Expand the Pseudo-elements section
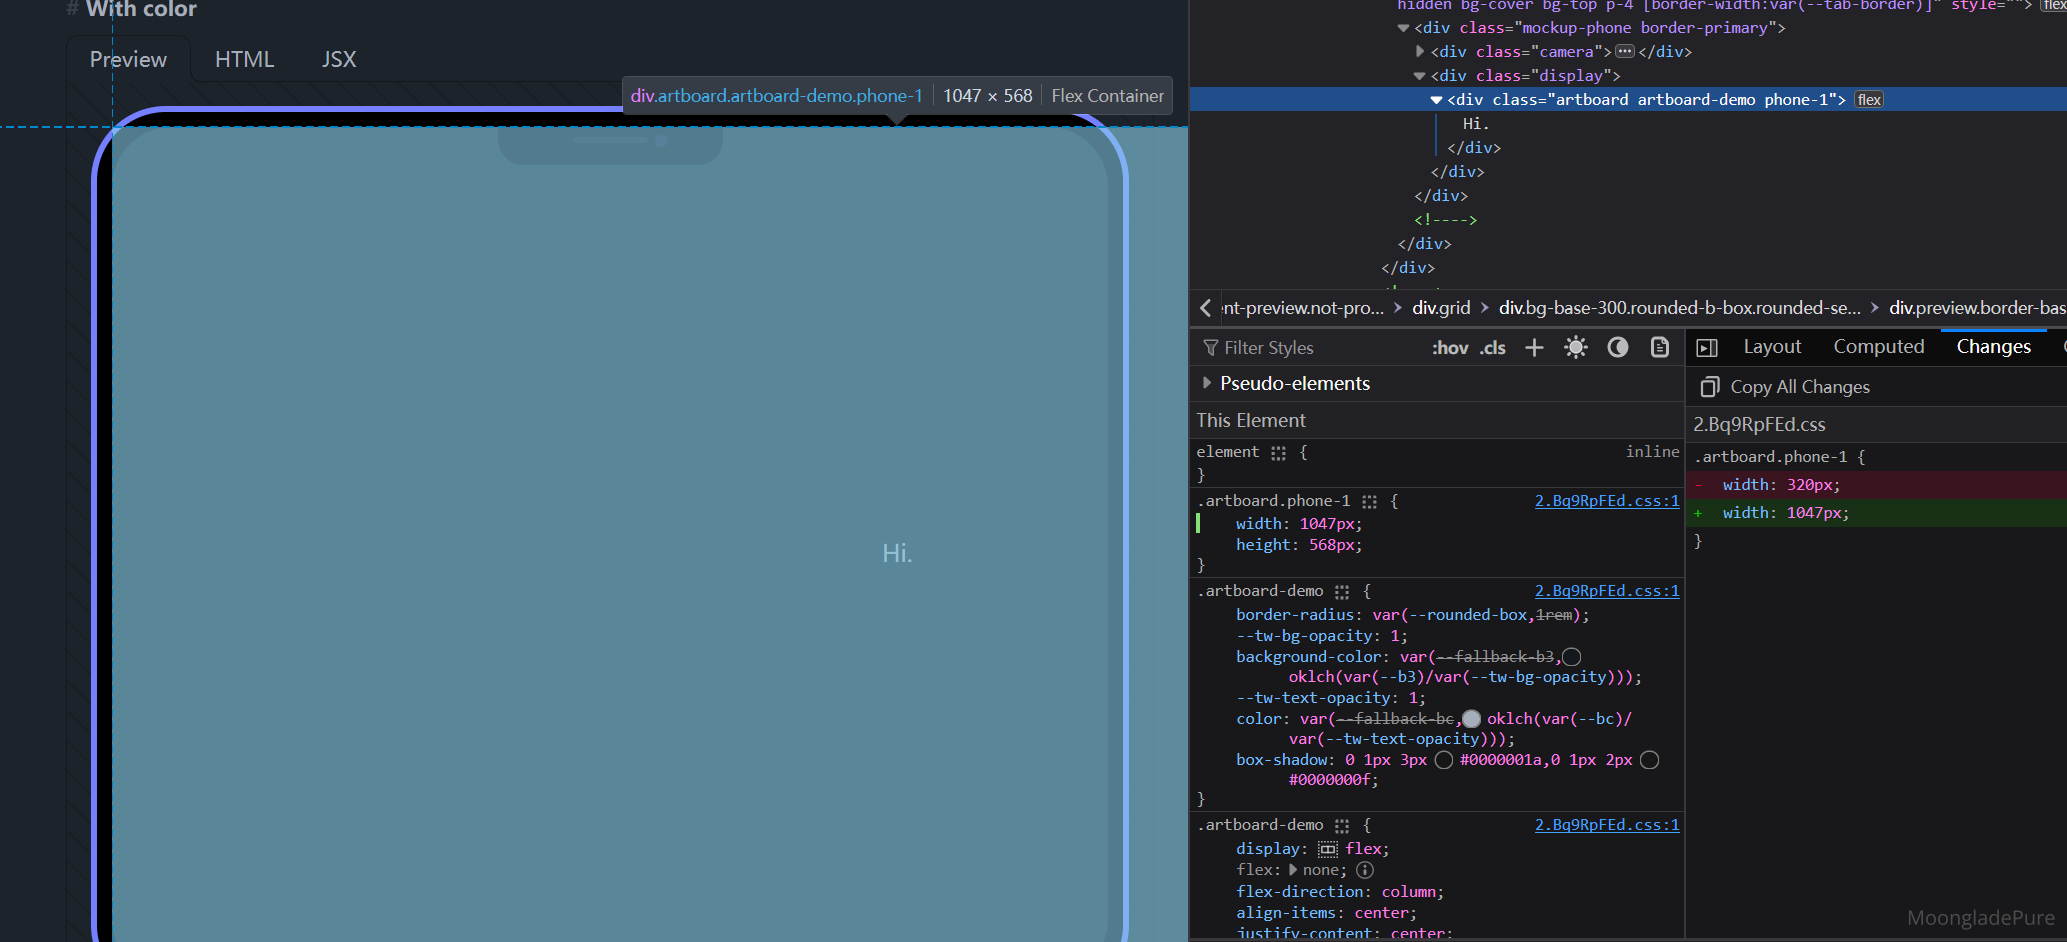Screen dimensions: 2067x942 1207,383
